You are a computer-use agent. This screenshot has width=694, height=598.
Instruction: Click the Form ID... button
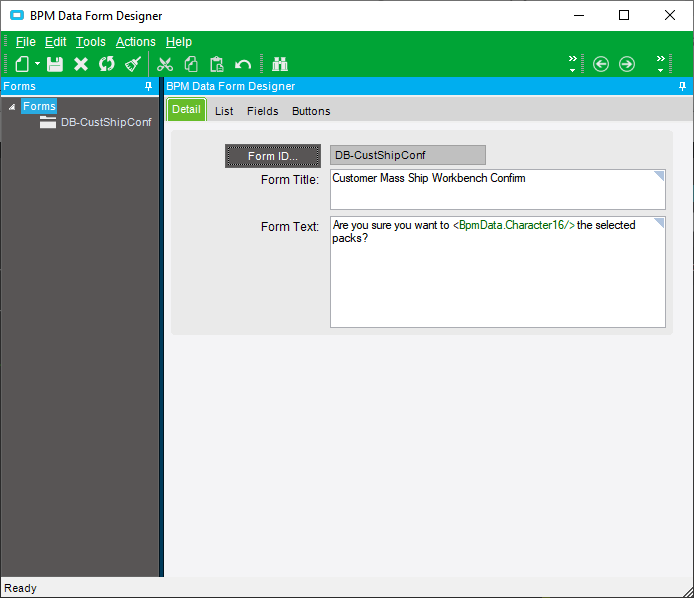pos(273,156)
